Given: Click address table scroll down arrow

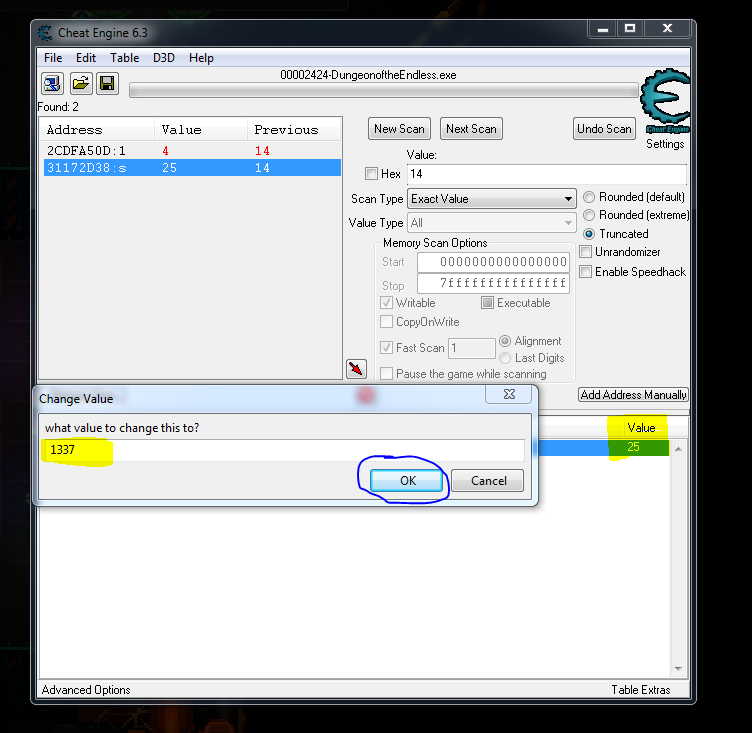Looking at the screenshot, I should click(x=678, y=668).
